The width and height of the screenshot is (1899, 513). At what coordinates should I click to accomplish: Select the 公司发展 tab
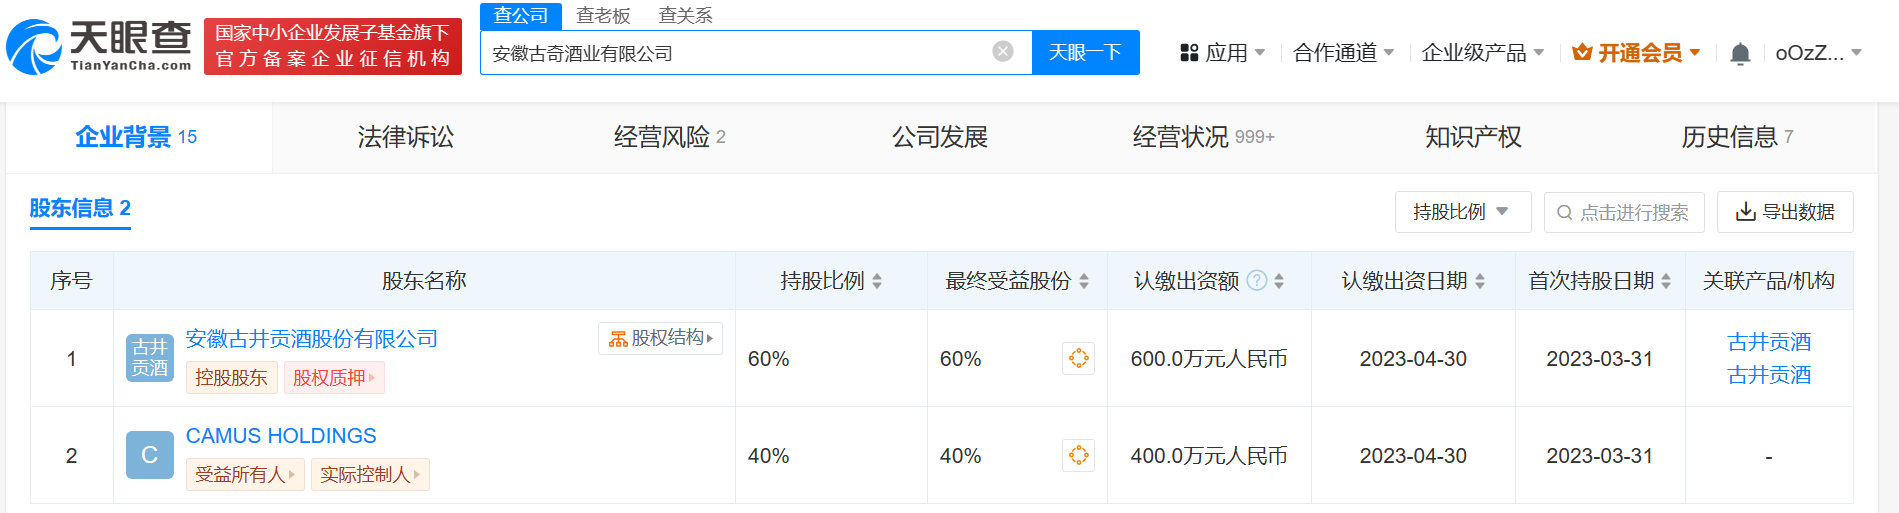pos(940,137)
